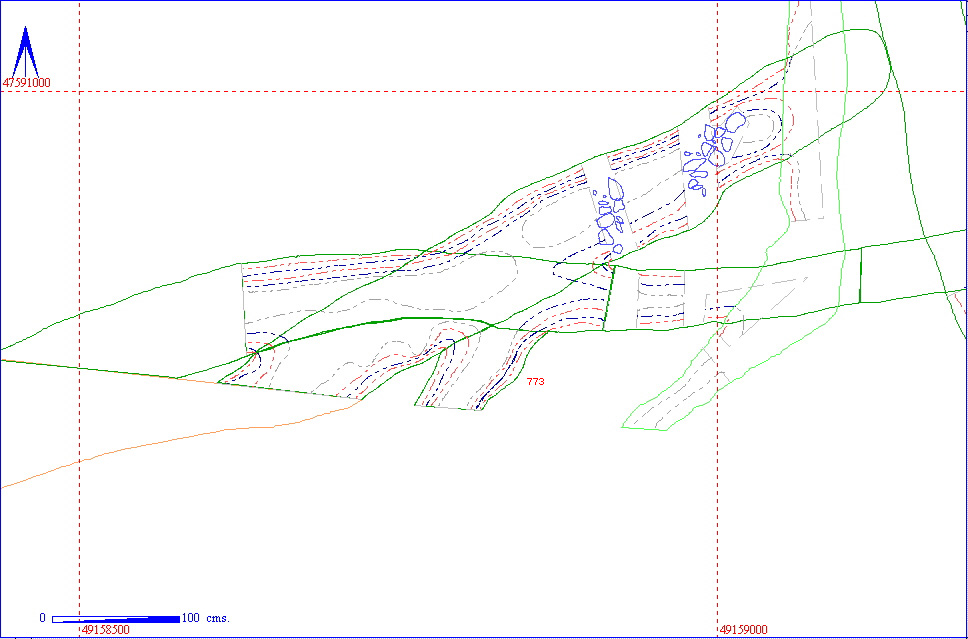The image size is (968, 639).
Task: Click the context label 773
Action: tap(536, 382)
